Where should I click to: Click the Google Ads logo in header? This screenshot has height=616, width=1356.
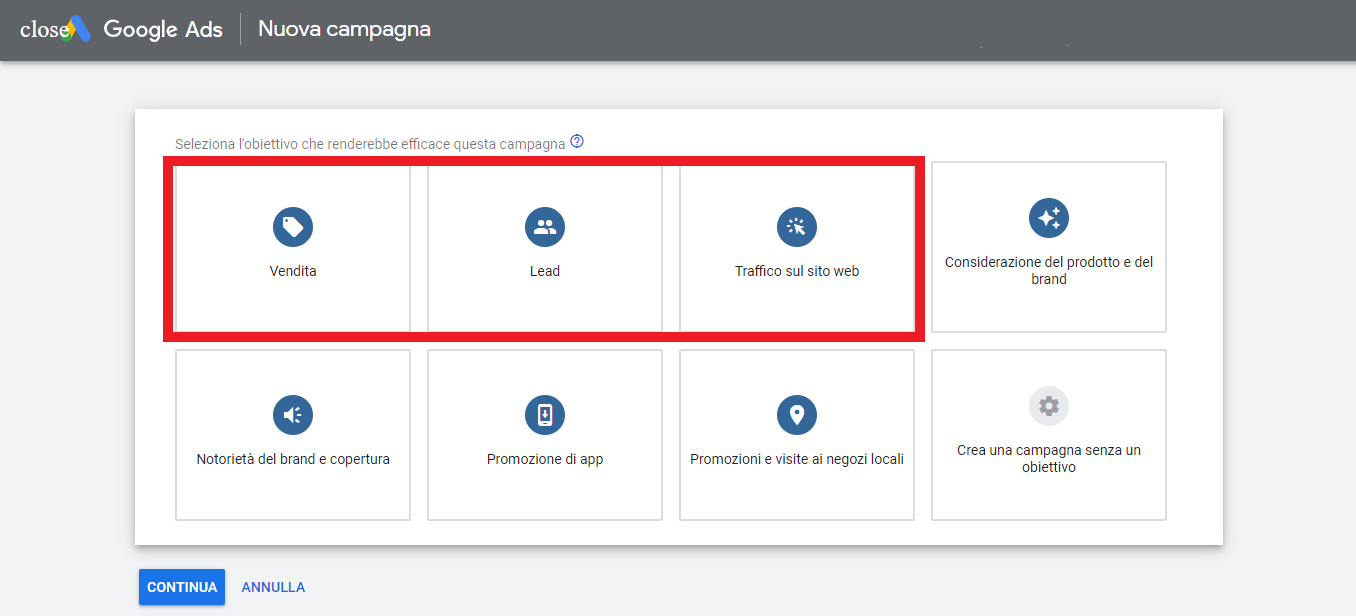(x=80, y=29)
